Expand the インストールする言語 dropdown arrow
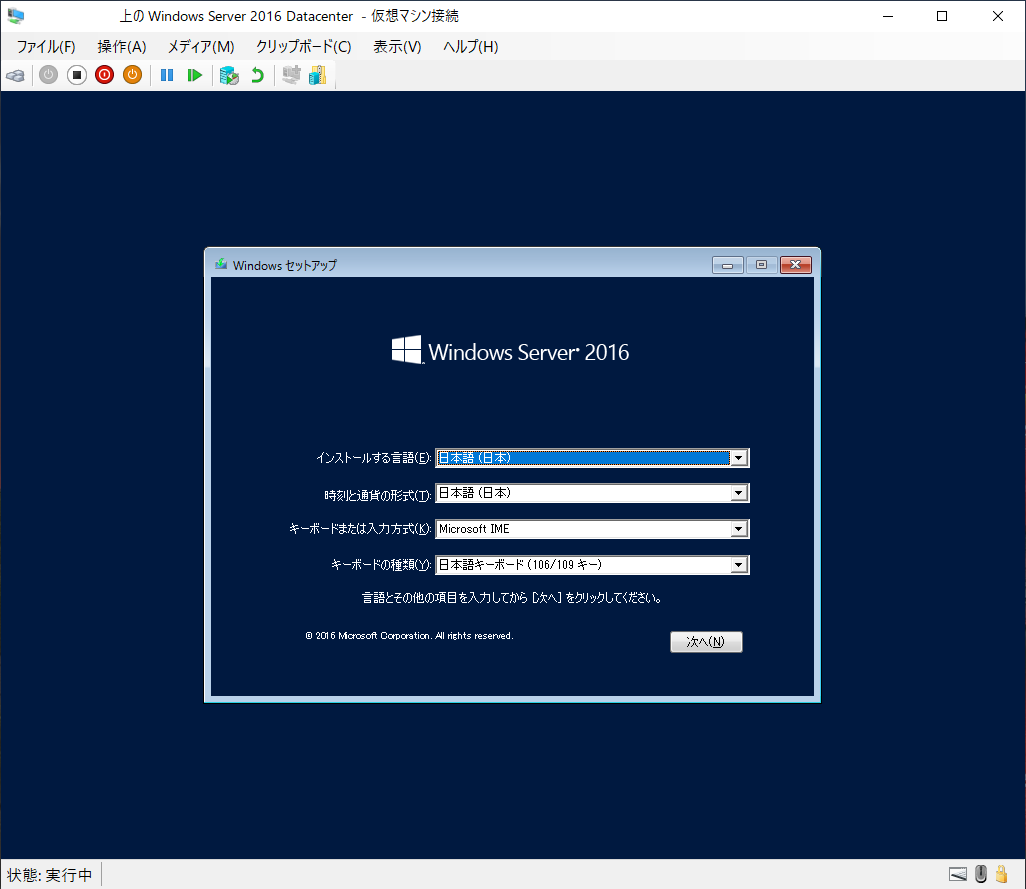Image resolution: width=1026 pixels, height=889 pixels. (739, 458)
